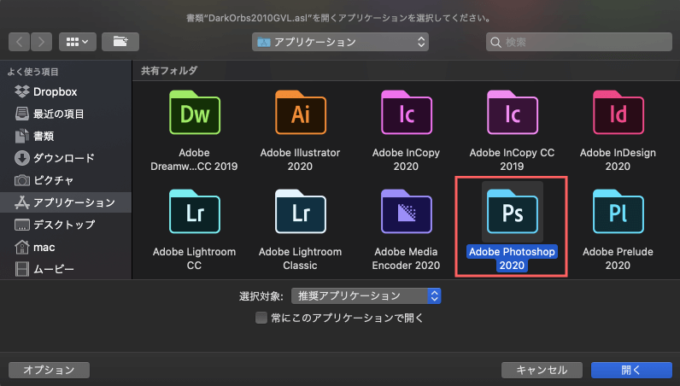Open 最近の項目 in the sidebar
The image size is (680, 386).
click(65, 114)
